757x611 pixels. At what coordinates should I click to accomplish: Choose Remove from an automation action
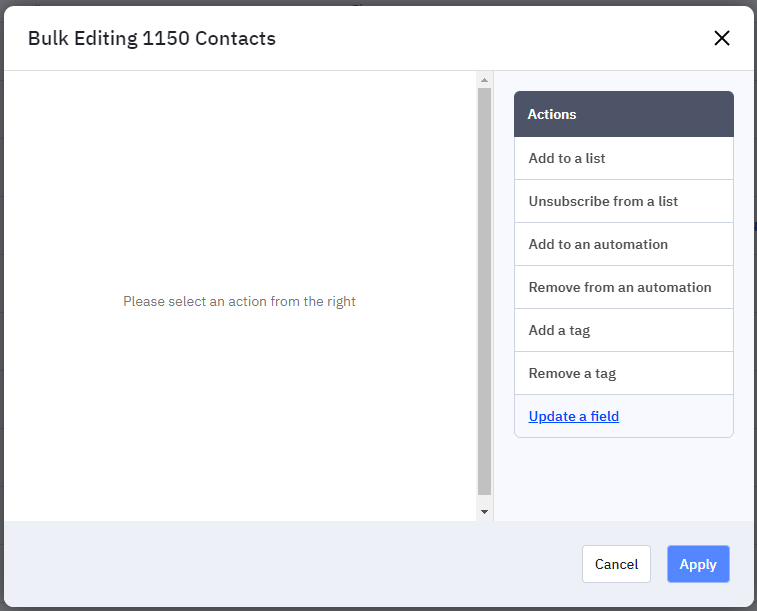[624, 287]
